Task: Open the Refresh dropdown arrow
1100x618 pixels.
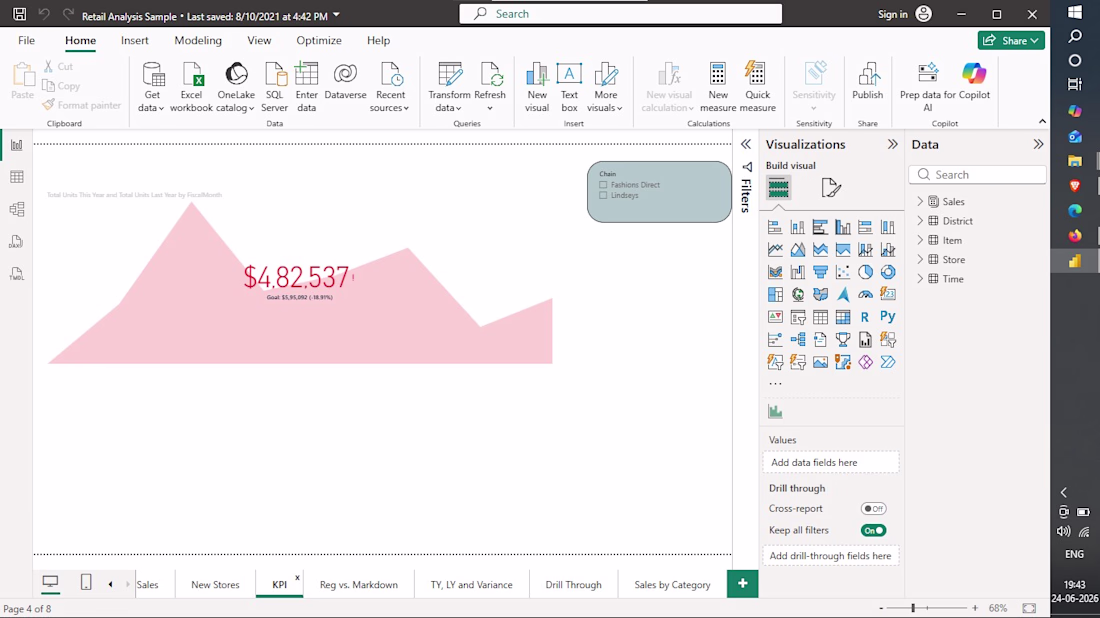Action: (x=490, y=108)
